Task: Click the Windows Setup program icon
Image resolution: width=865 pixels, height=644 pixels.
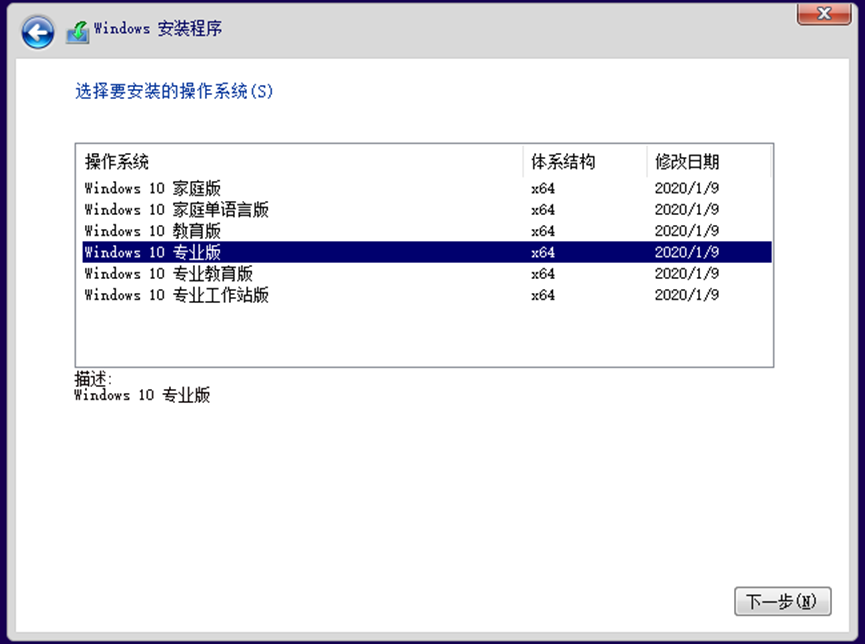Action: (x=78, y=33)
